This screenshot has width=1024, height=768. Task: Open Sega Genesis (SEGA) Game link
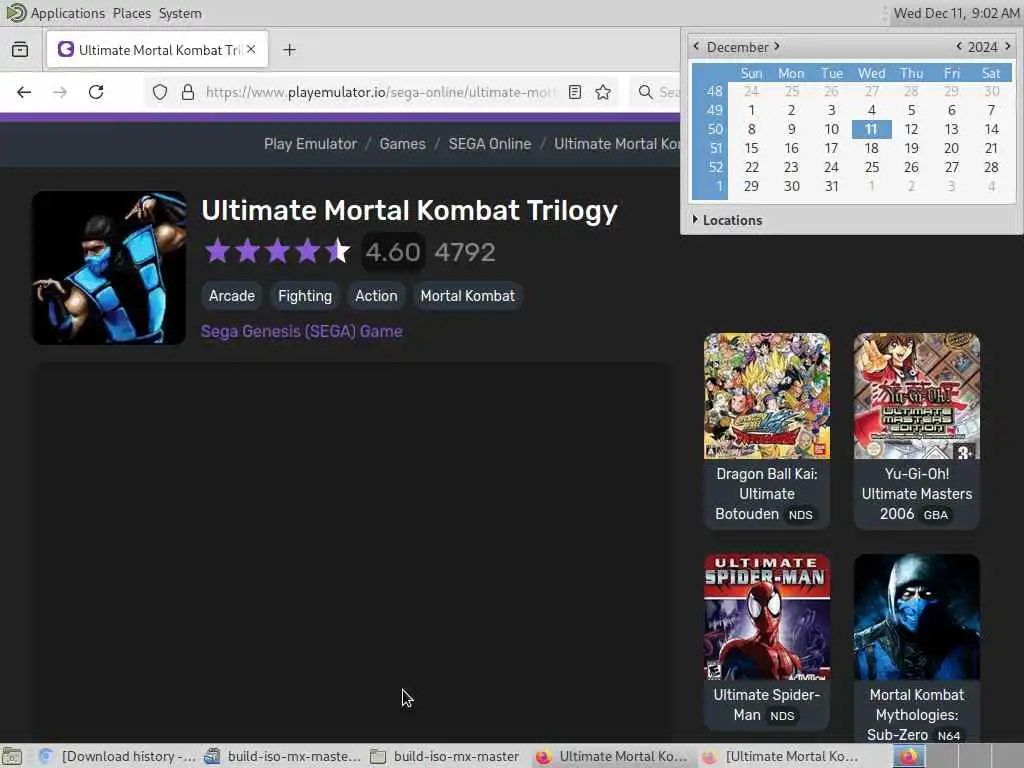click(x=302, y=331)
